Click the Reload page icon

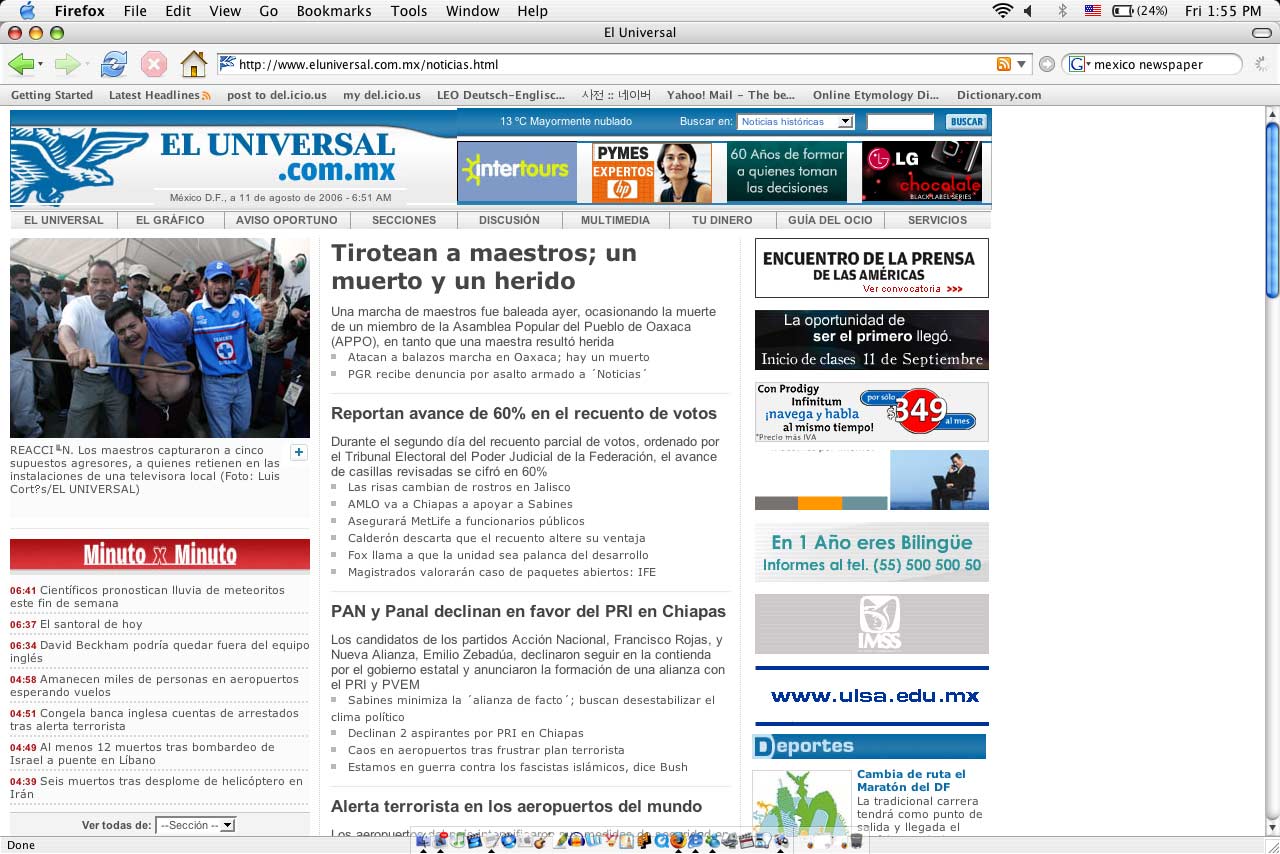[x=114, y=62]
